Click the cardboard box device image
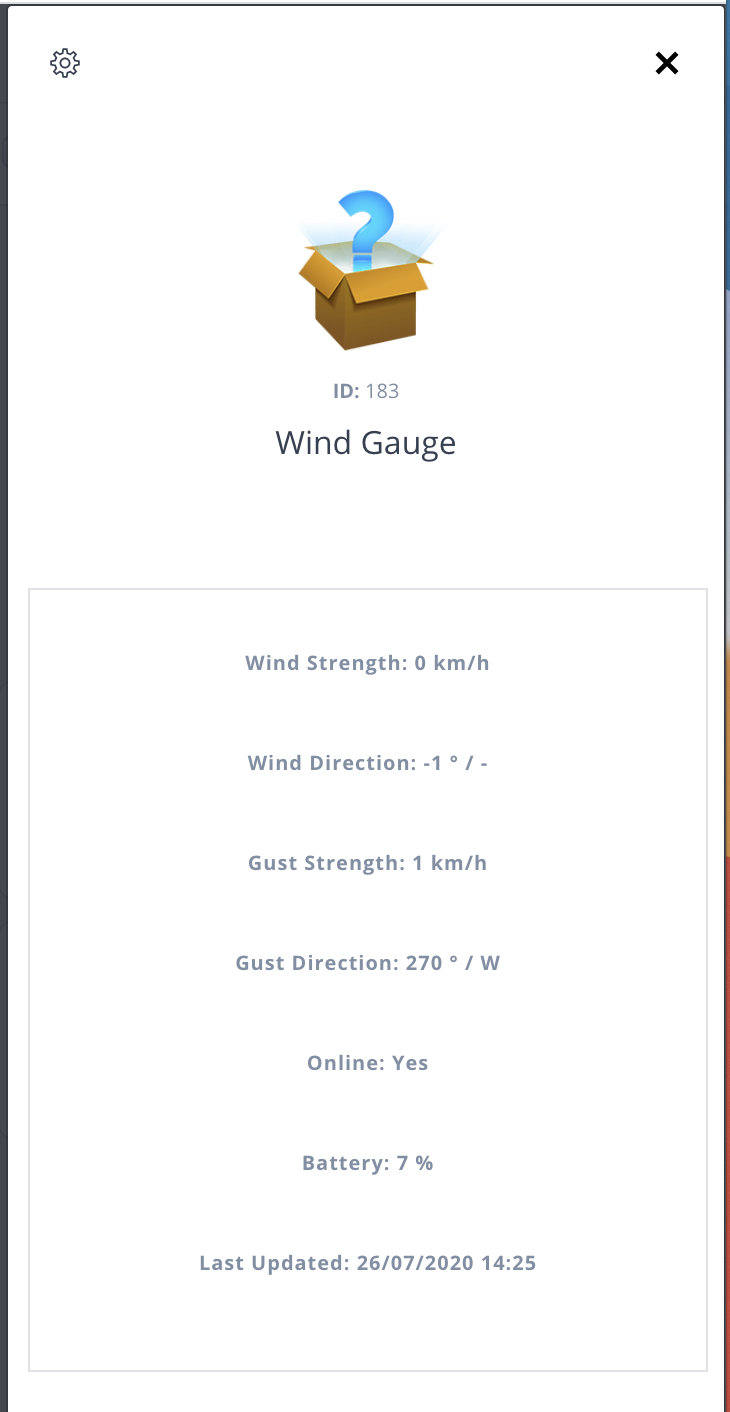 [366, 305]
